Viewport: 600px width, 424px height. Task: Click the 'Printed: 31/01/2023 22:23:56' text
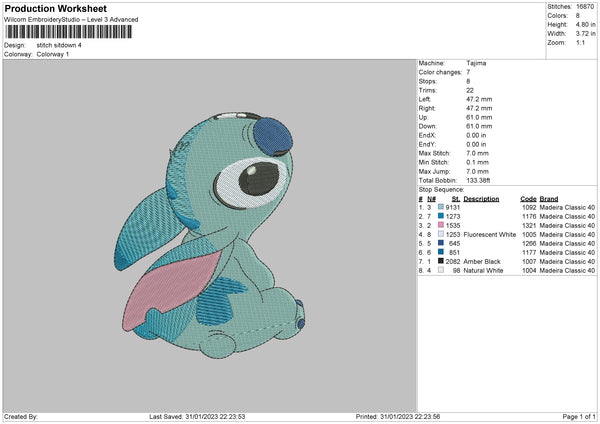(x=398, y=416)
